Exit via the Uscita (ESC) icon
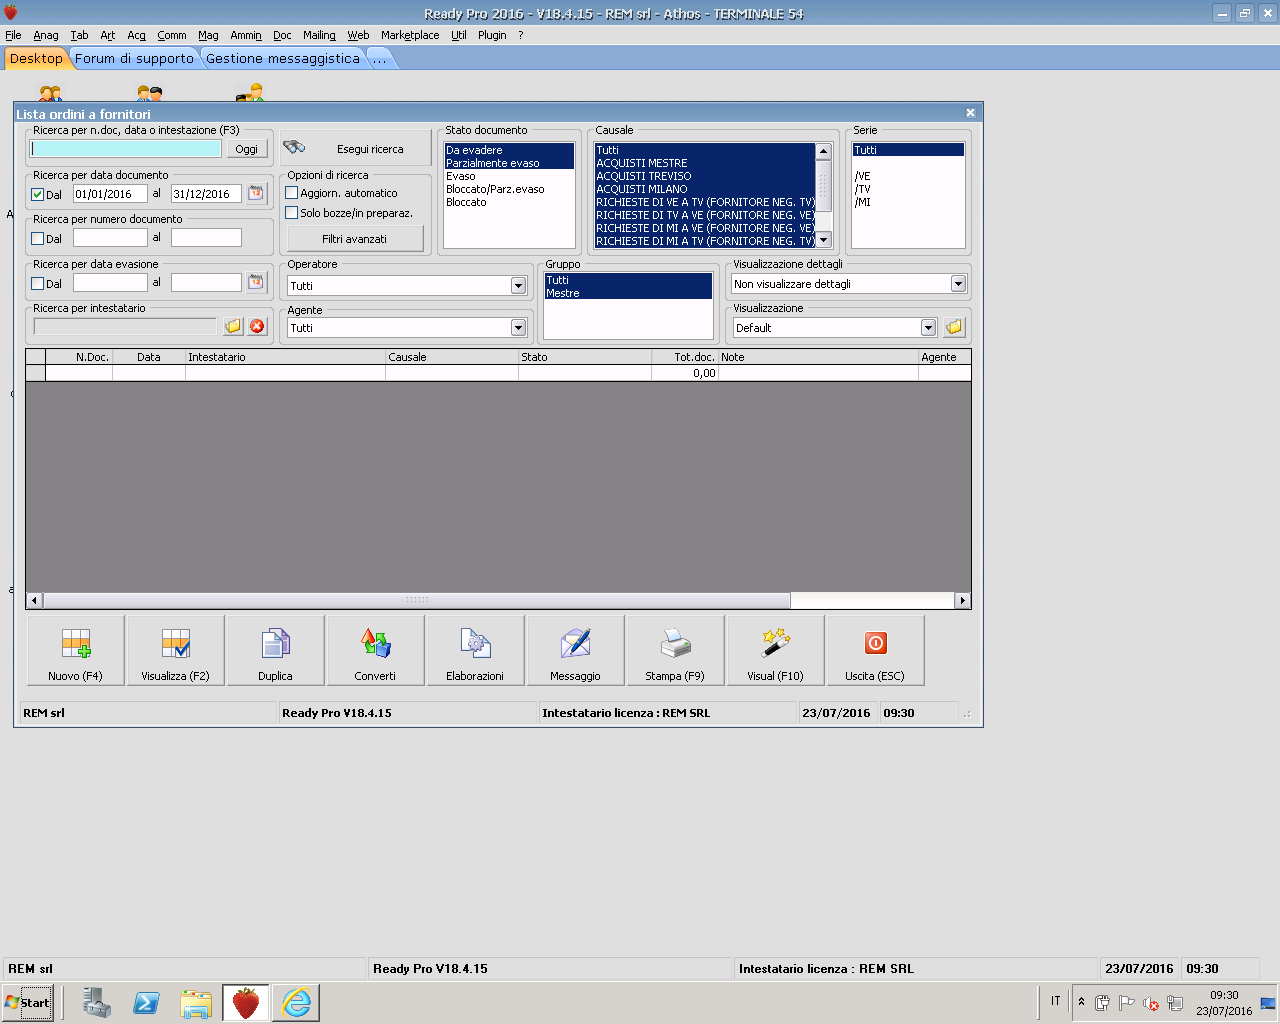 pyautogui.click(x=875, y=644)
